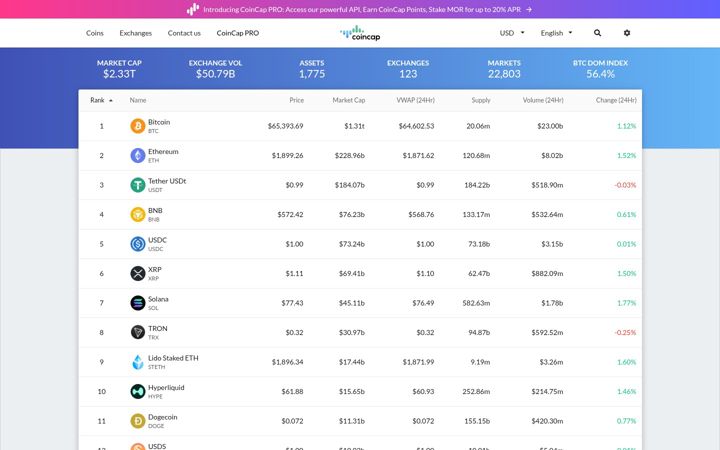Click Tether change value -0.03%
Viewport: 720px width, 450px height.
[625, 185]
